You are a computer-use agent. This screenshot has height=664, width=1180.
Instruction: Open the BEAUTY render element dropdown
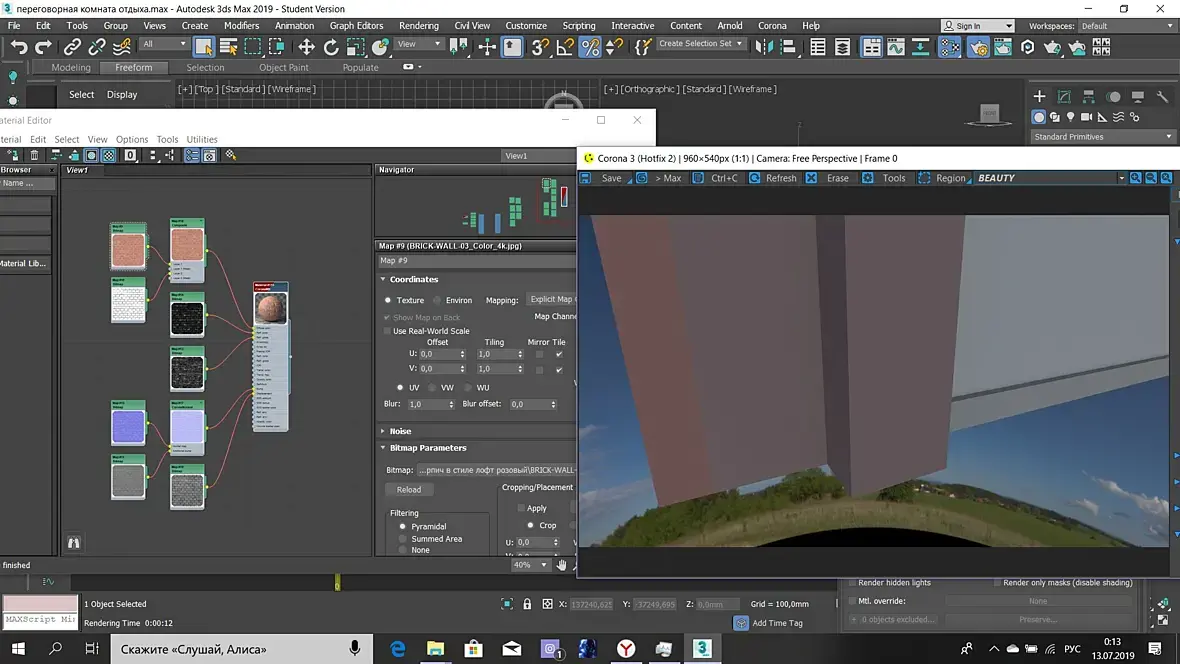pos(1050,178)
